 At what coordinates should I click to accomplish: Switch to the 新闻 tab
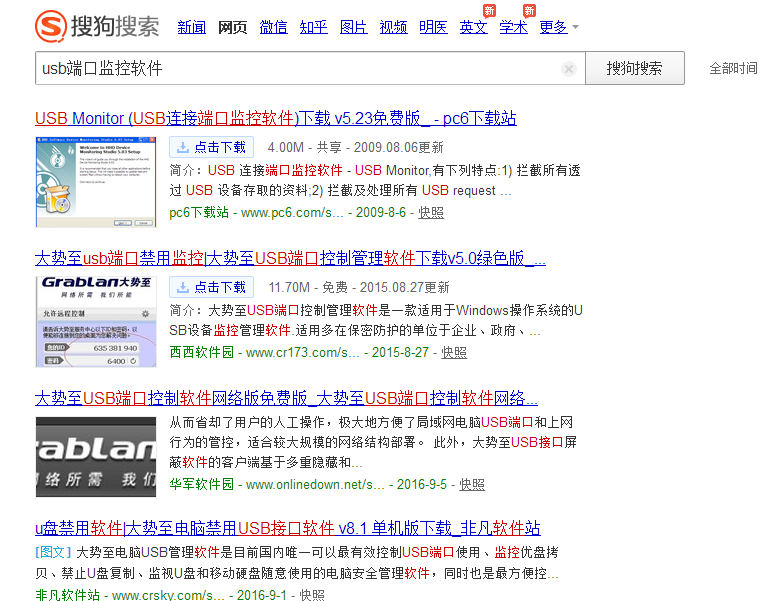(x=192, y=27)
